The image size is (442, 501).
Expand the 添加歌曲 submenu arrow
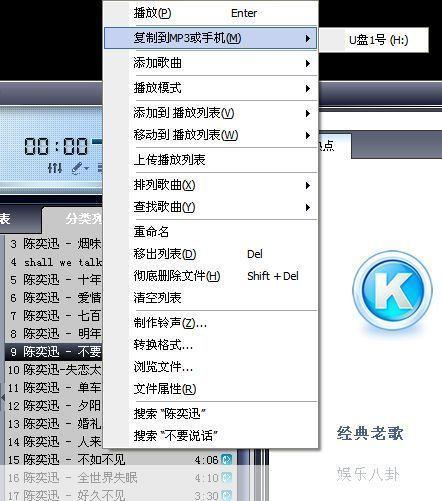click(x=308, y=63)
